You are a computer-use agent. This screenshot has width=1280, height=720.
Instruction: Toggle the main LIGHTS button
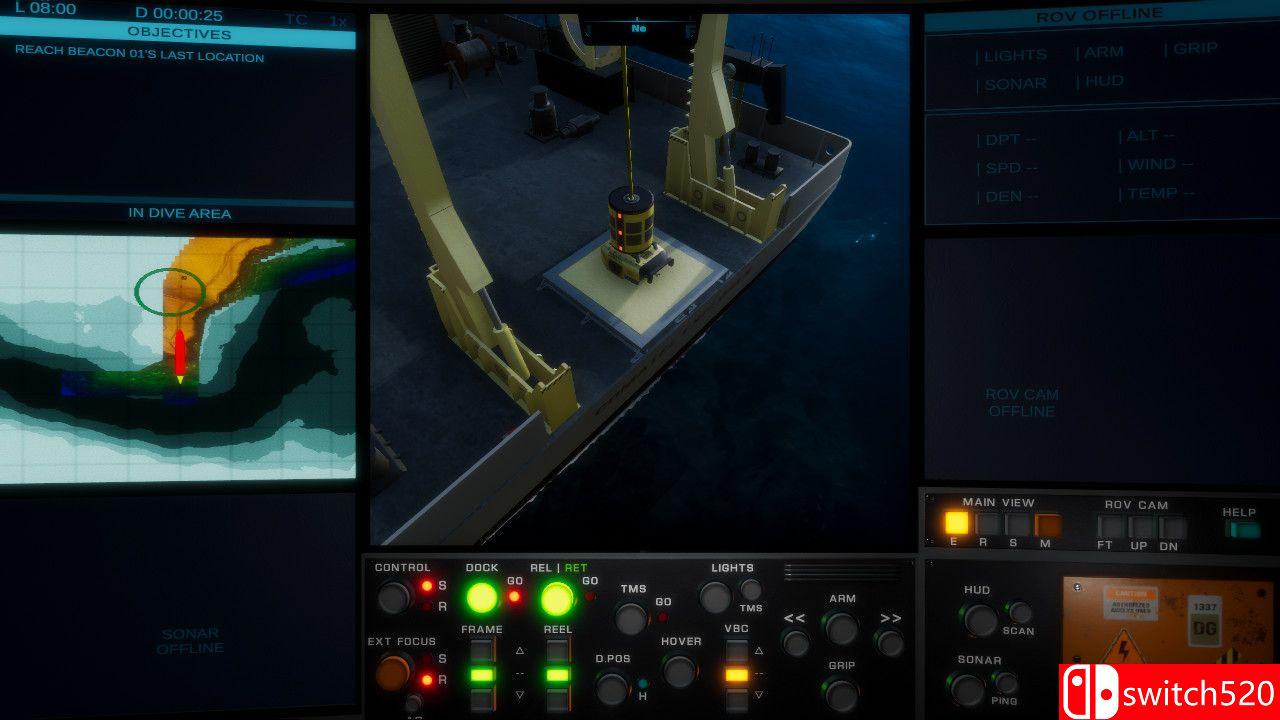(715, 598)
